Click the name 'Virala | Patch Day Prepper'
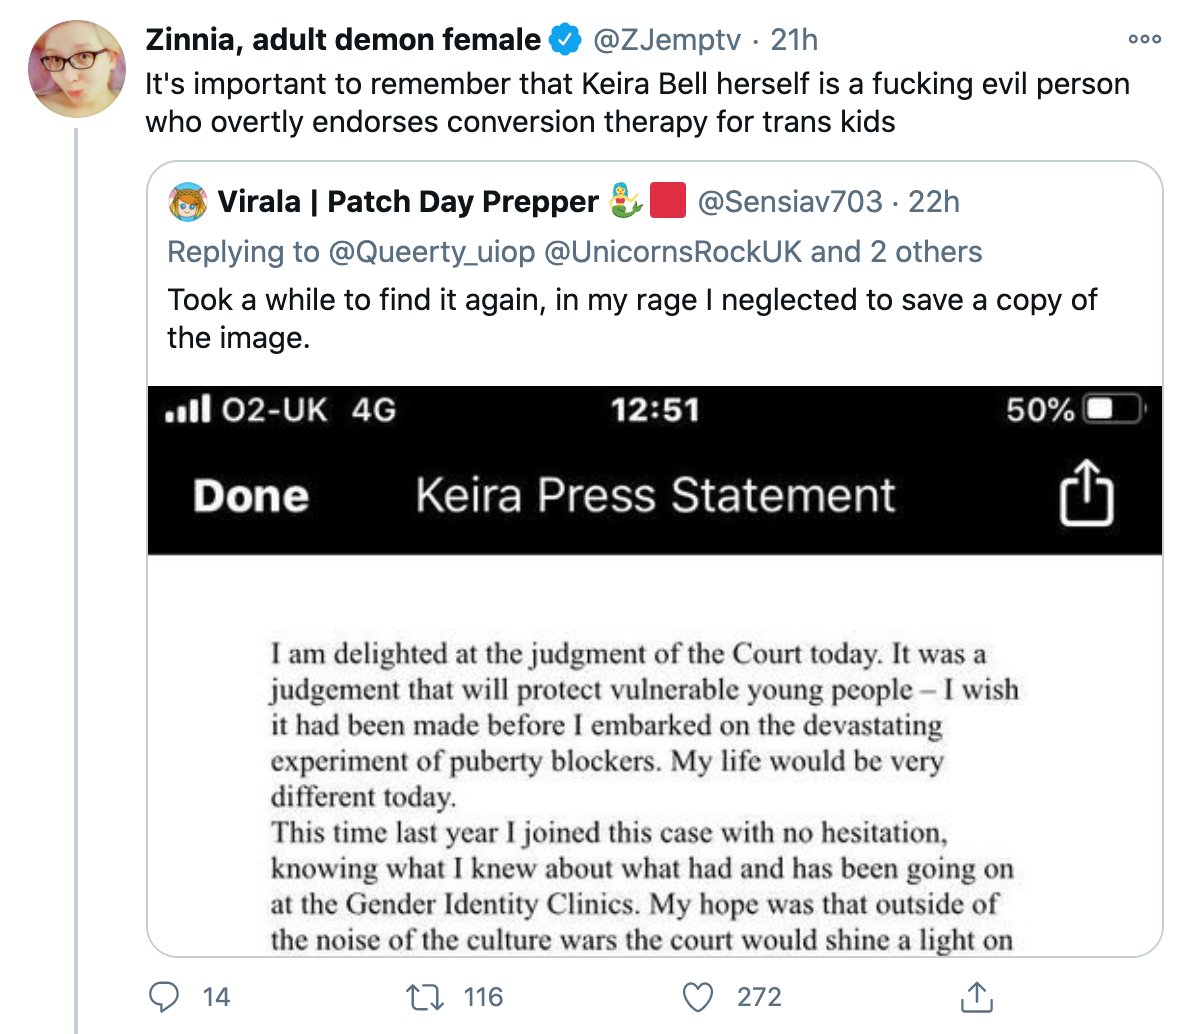The height and width of the screenshot is (1034, 1190). (408, 202)
